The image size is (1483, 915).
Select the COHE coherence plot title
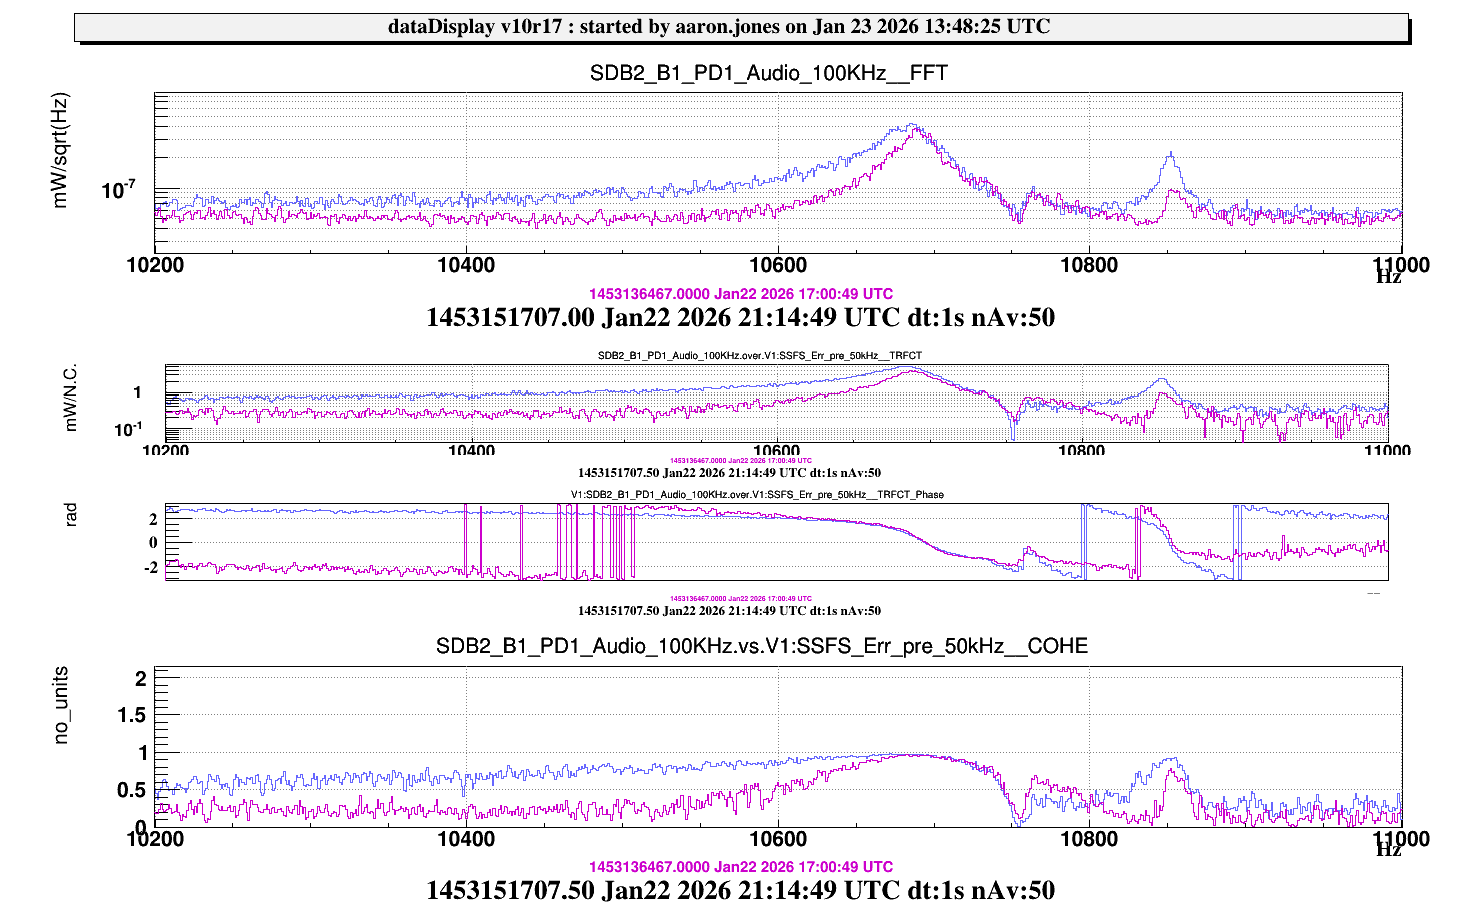pyautogui.click(x=761, y=646)
